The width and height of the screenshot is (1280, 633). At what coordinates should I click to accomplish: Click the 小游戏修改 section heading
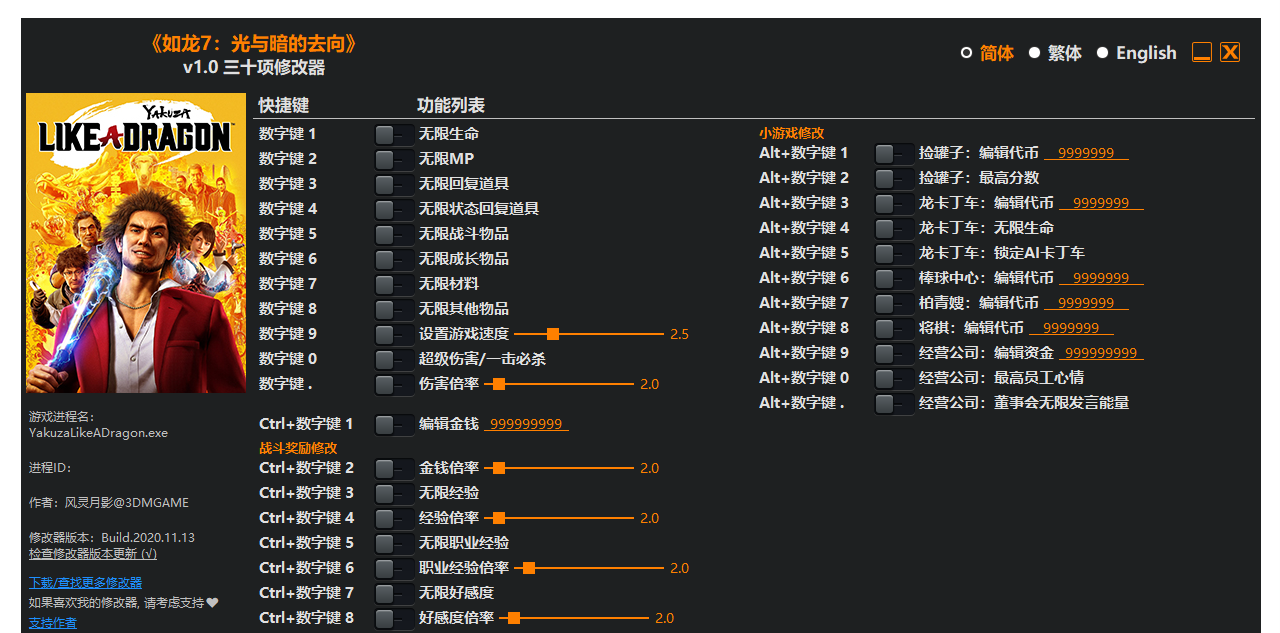pyautogui.click(x=792, y=133)
